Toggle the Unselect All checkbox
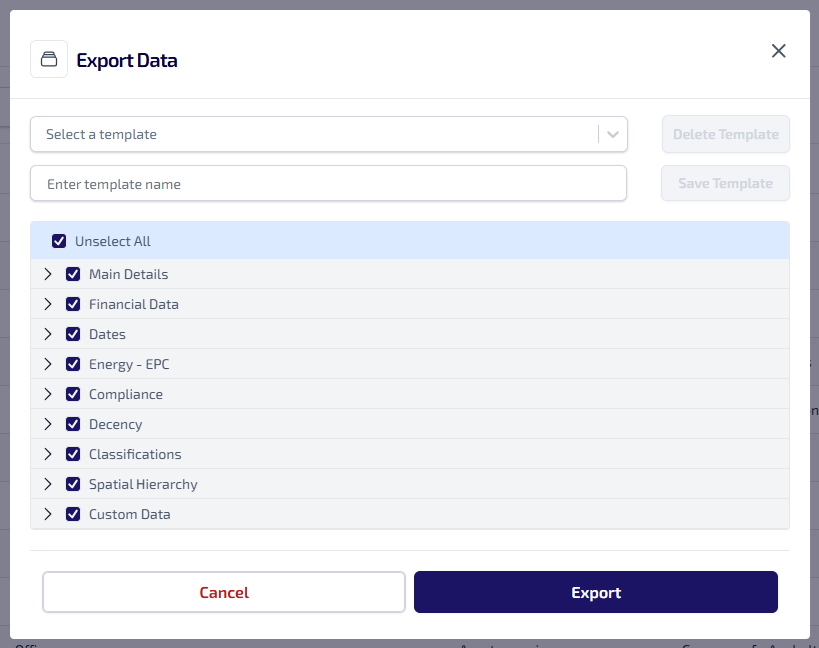The width and height of the screenshot is (819, 648). pos(59,241)
